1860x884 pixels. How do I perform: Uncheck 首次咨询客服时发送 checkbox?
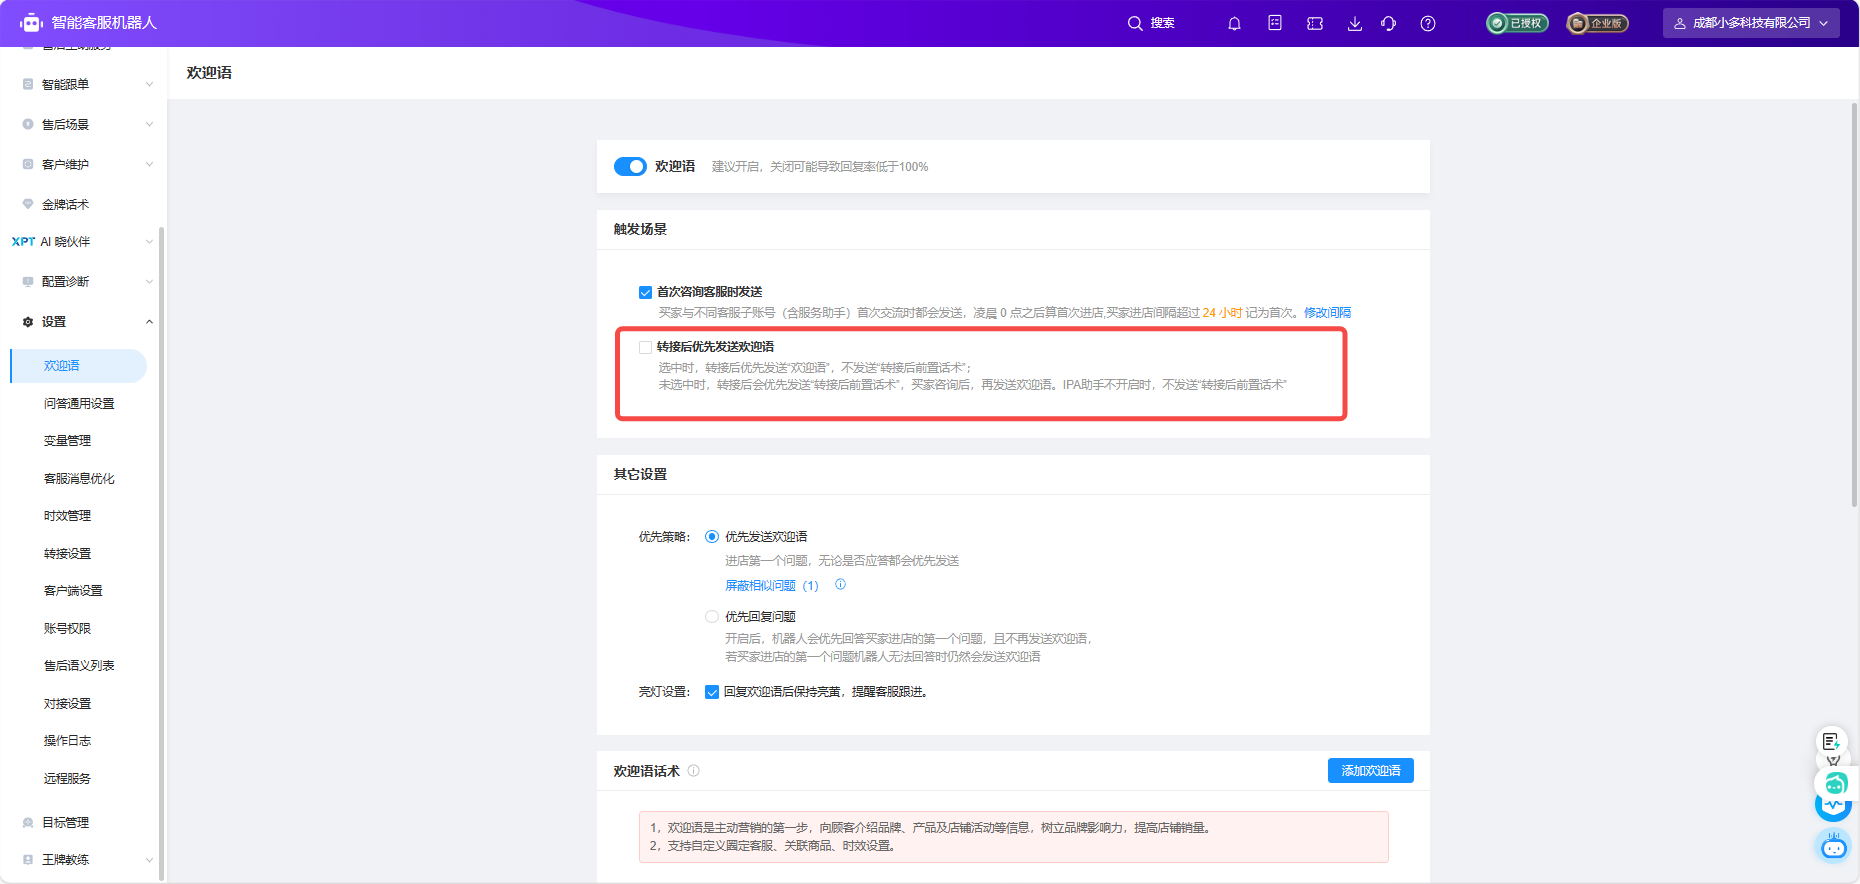coord(645,292)
